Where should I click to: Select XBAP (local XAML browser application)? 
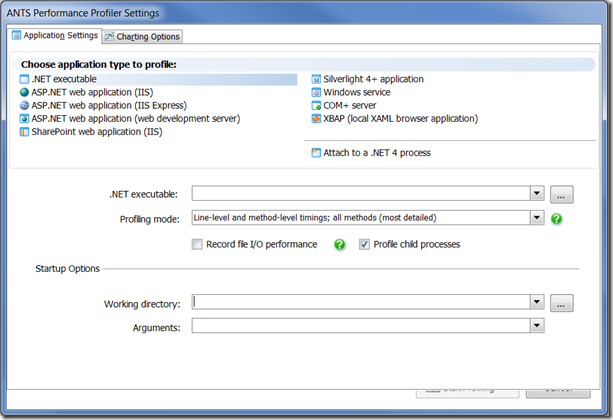click(395, 118)
